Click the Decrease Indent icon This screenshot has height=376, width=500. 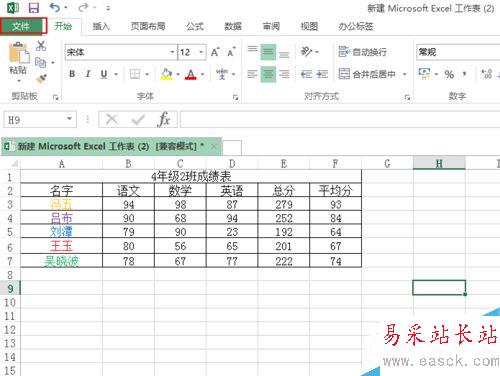[306, 74]
